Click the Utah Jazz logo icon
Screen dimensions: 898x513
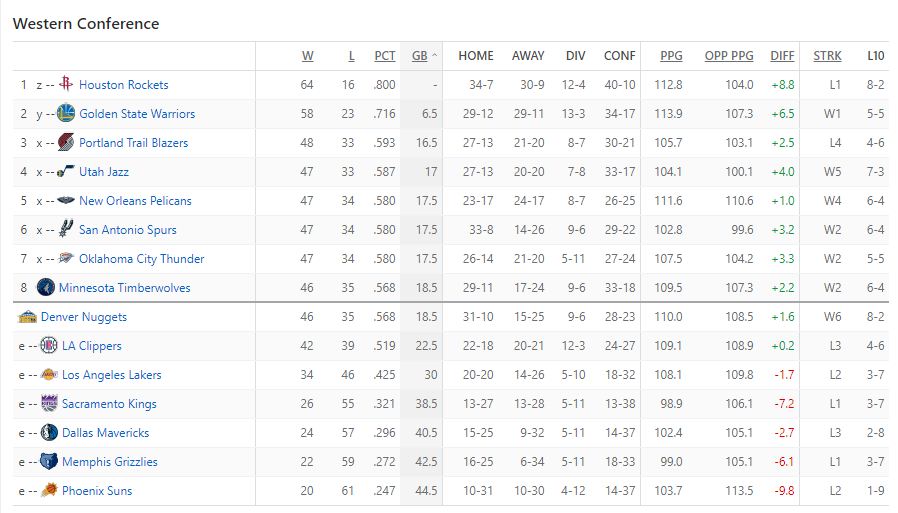click(x=66, y=172)
